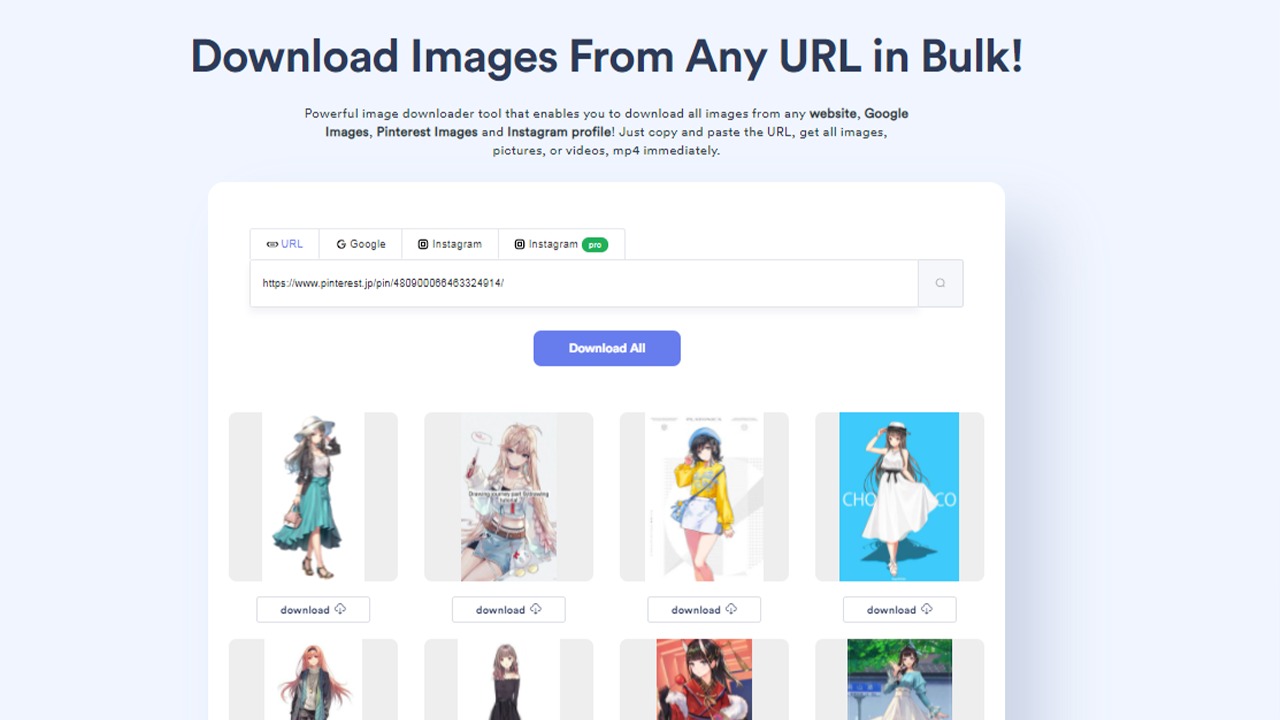The width and height of the screenshot is (1280, 720).
Task: Download the blonde girl drawing image
Action: click(x=509, y=610)
